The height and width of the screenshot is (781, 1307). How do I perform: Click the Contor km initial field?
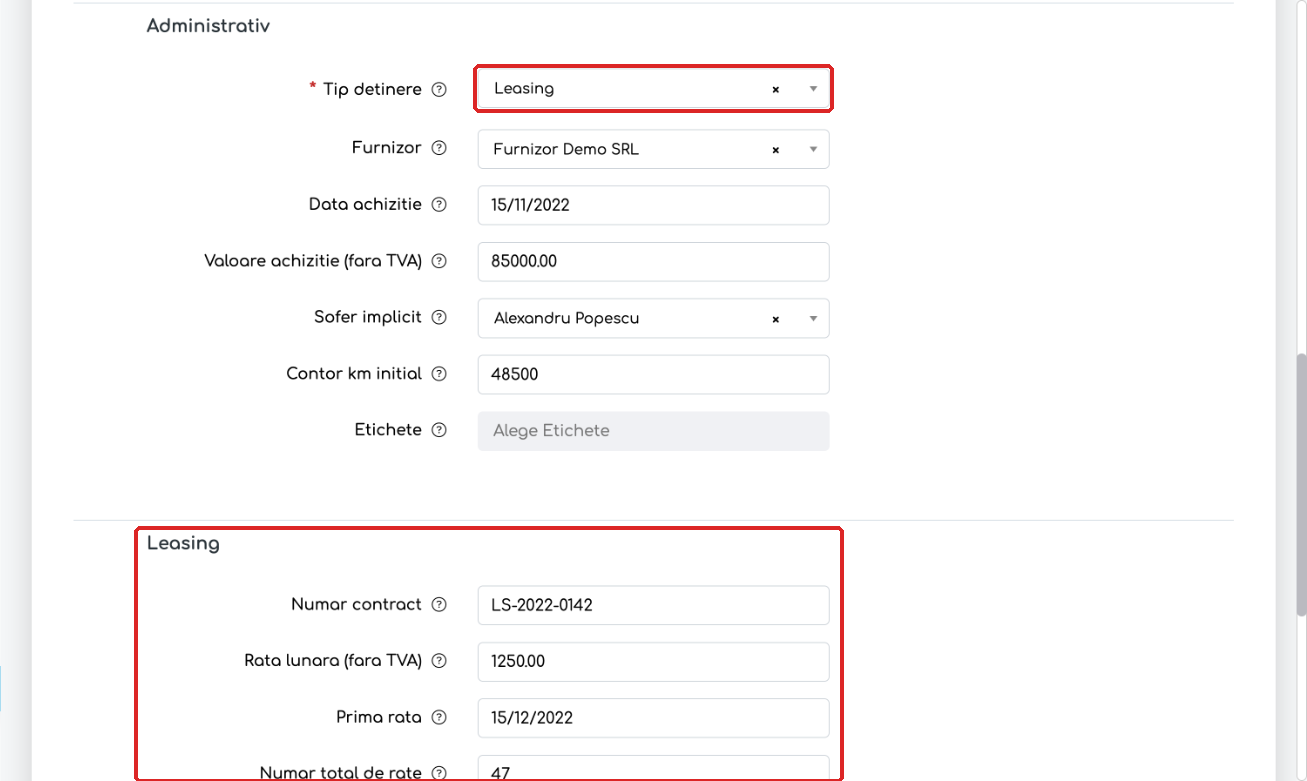pos(654,375)
